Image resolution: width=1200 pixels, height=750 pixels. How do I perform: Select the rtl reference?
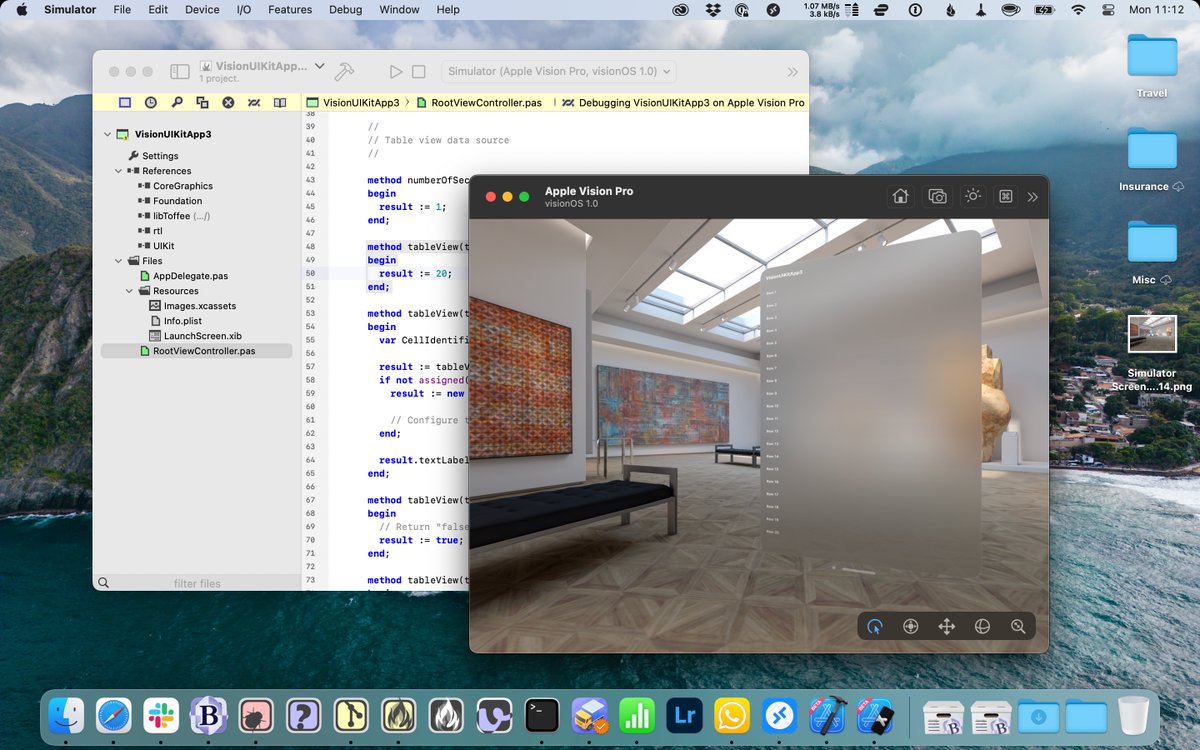click(158, 231)
